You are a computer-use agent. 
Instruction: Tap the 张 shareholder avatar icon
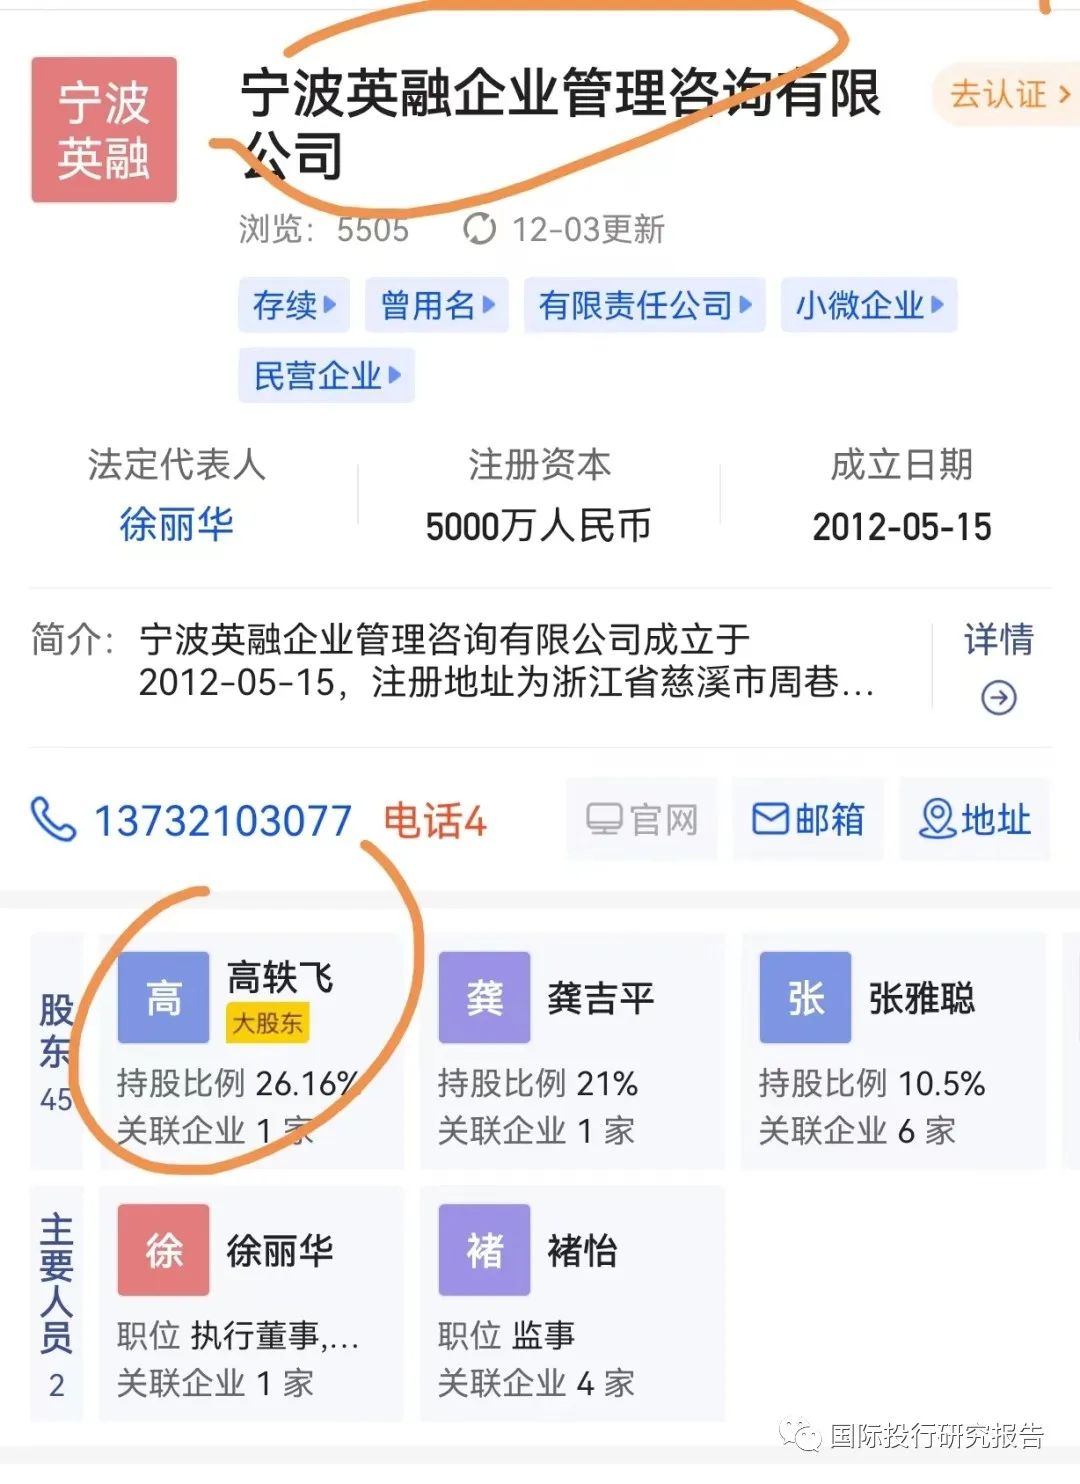[805, 998]
